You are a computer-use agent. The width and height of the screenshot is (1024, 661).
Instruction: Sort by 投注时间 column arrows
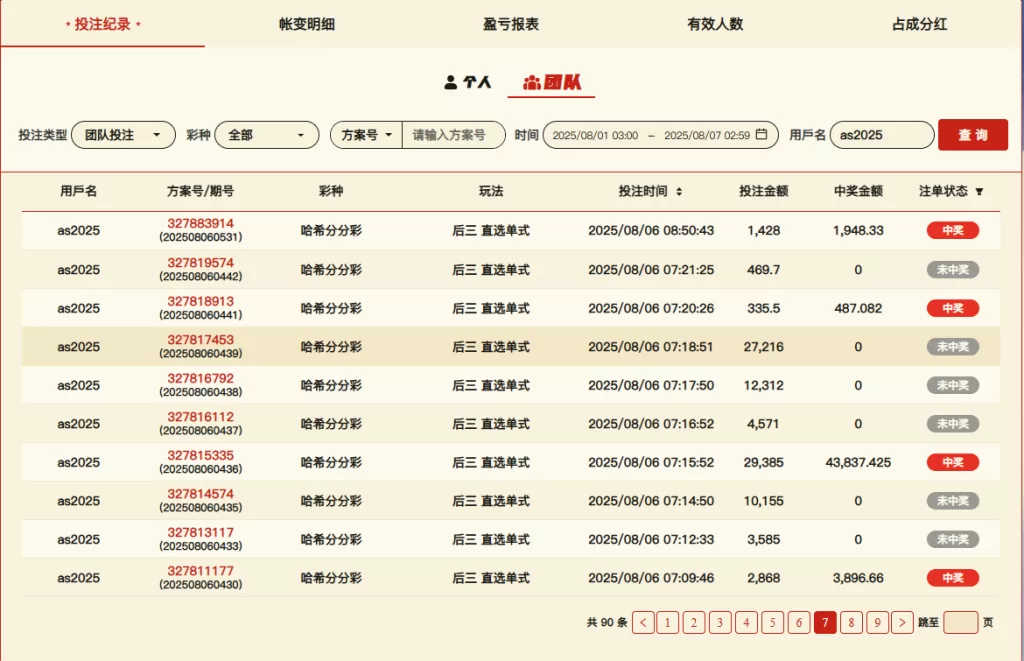point(679,191)
